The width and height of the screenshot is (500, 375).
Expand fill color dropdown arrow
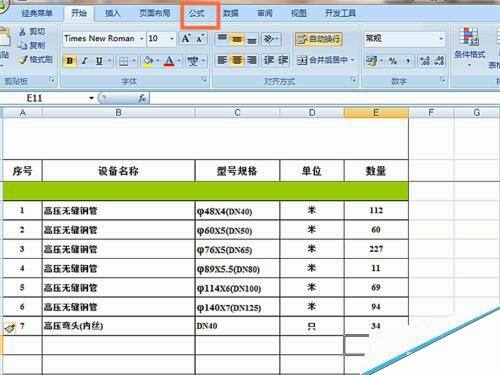click(x=158, y=61)
